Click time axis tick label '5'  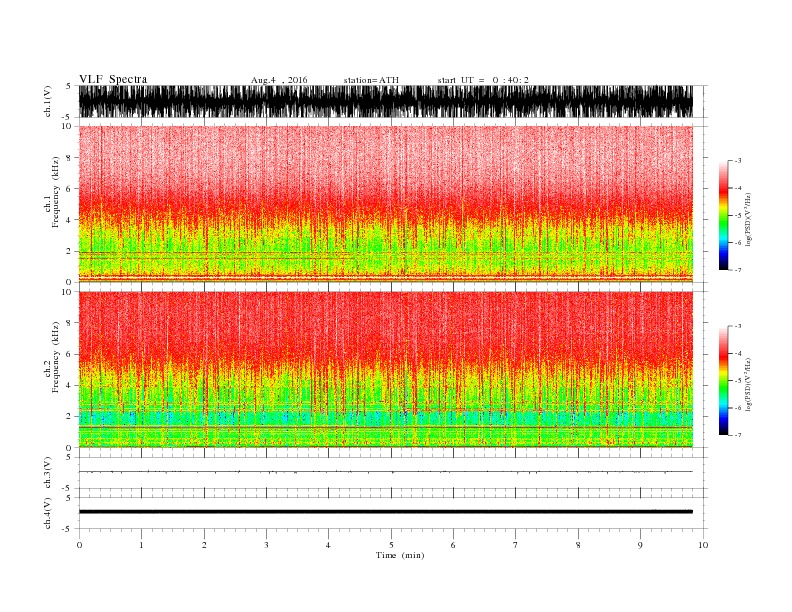(391, 545)
